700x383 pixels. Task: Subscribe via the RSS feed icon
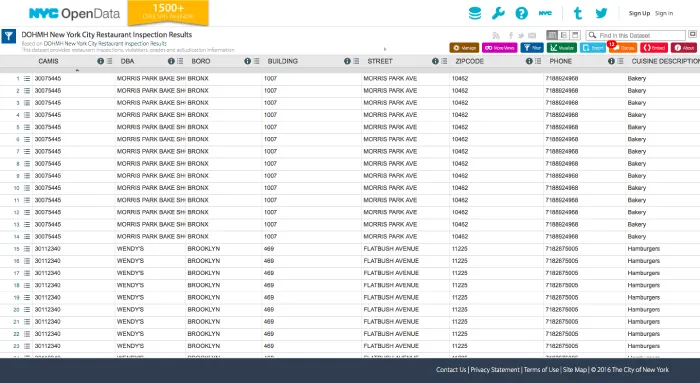(496, 35)
